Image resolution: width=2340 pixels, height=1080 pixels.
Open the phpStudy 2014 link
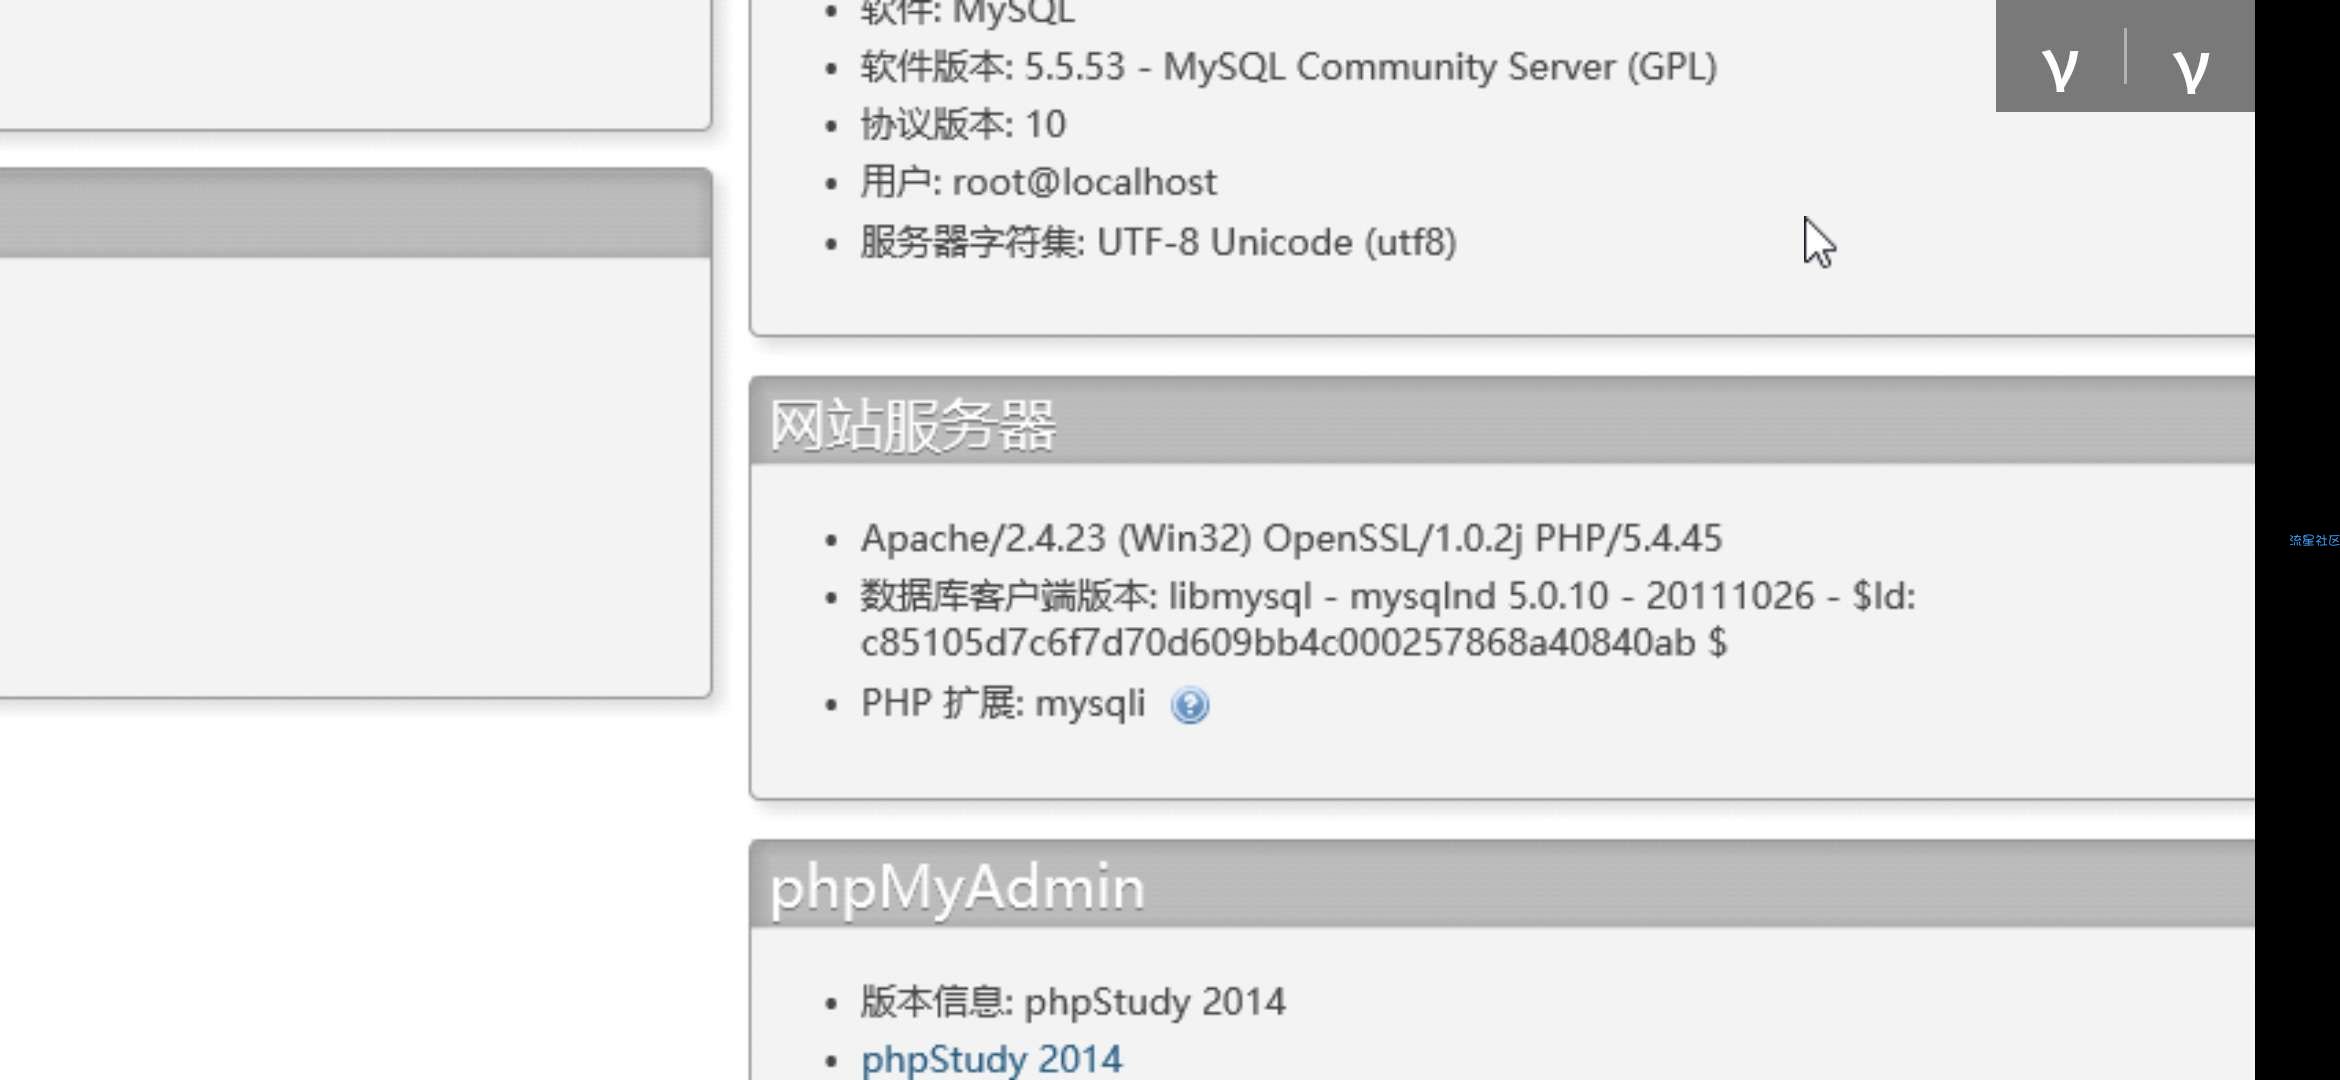coord(992,1058)
